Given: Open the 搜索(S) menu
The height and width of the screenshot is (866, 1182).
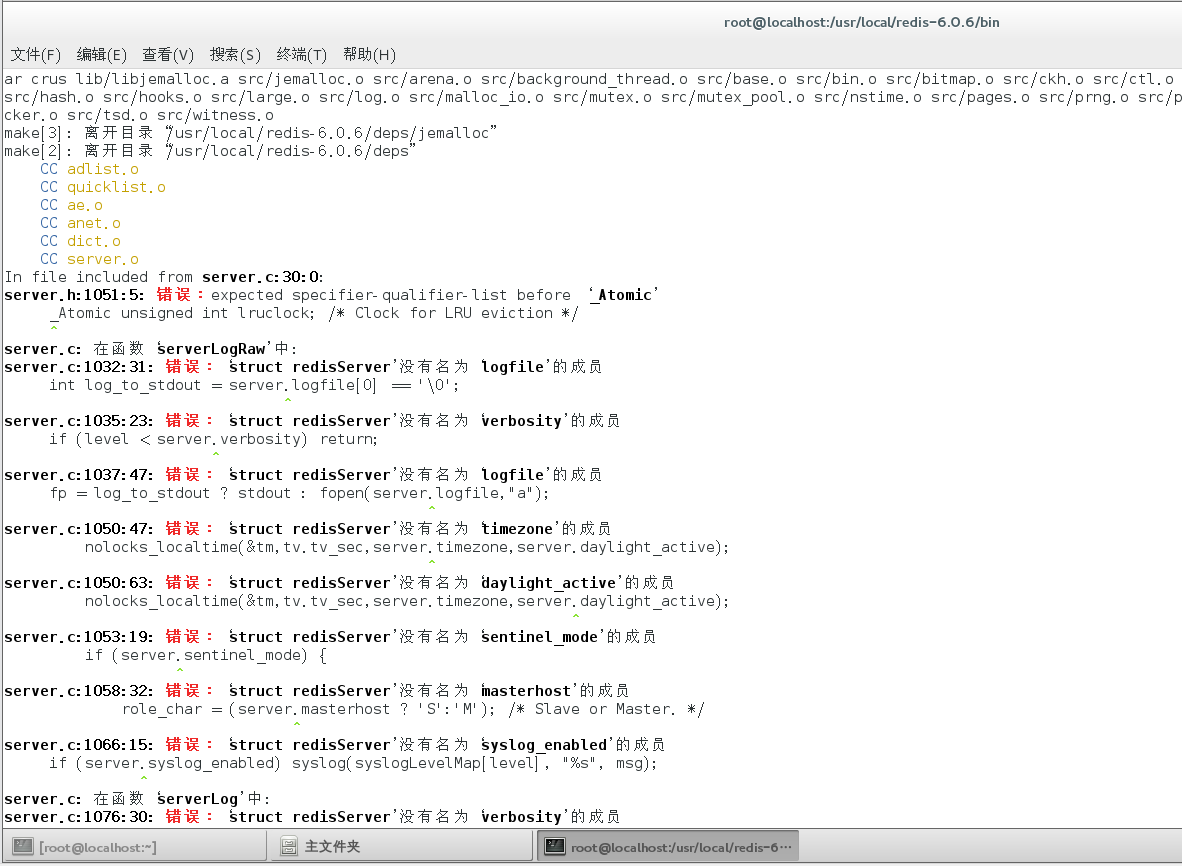Looking at the screenshot, I should click(x=235, y=54).
